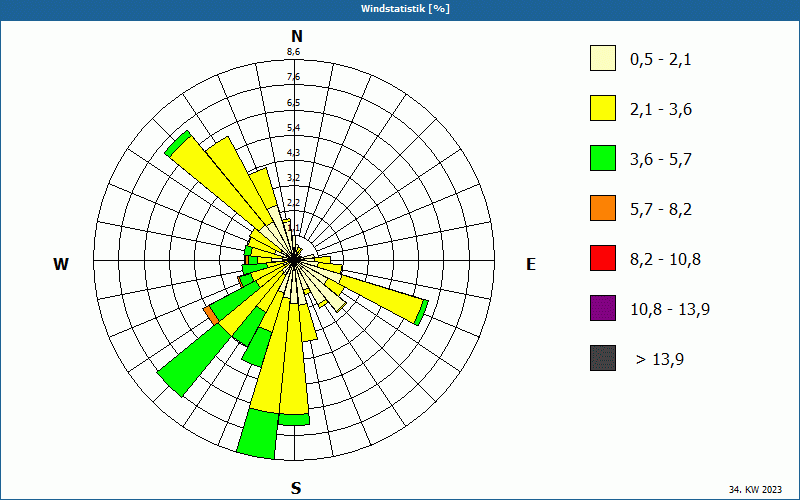Screen dimensions: 800x500
Task: Click the legend label '3,6 - 5,7'
Action: (x=661, y=160)
